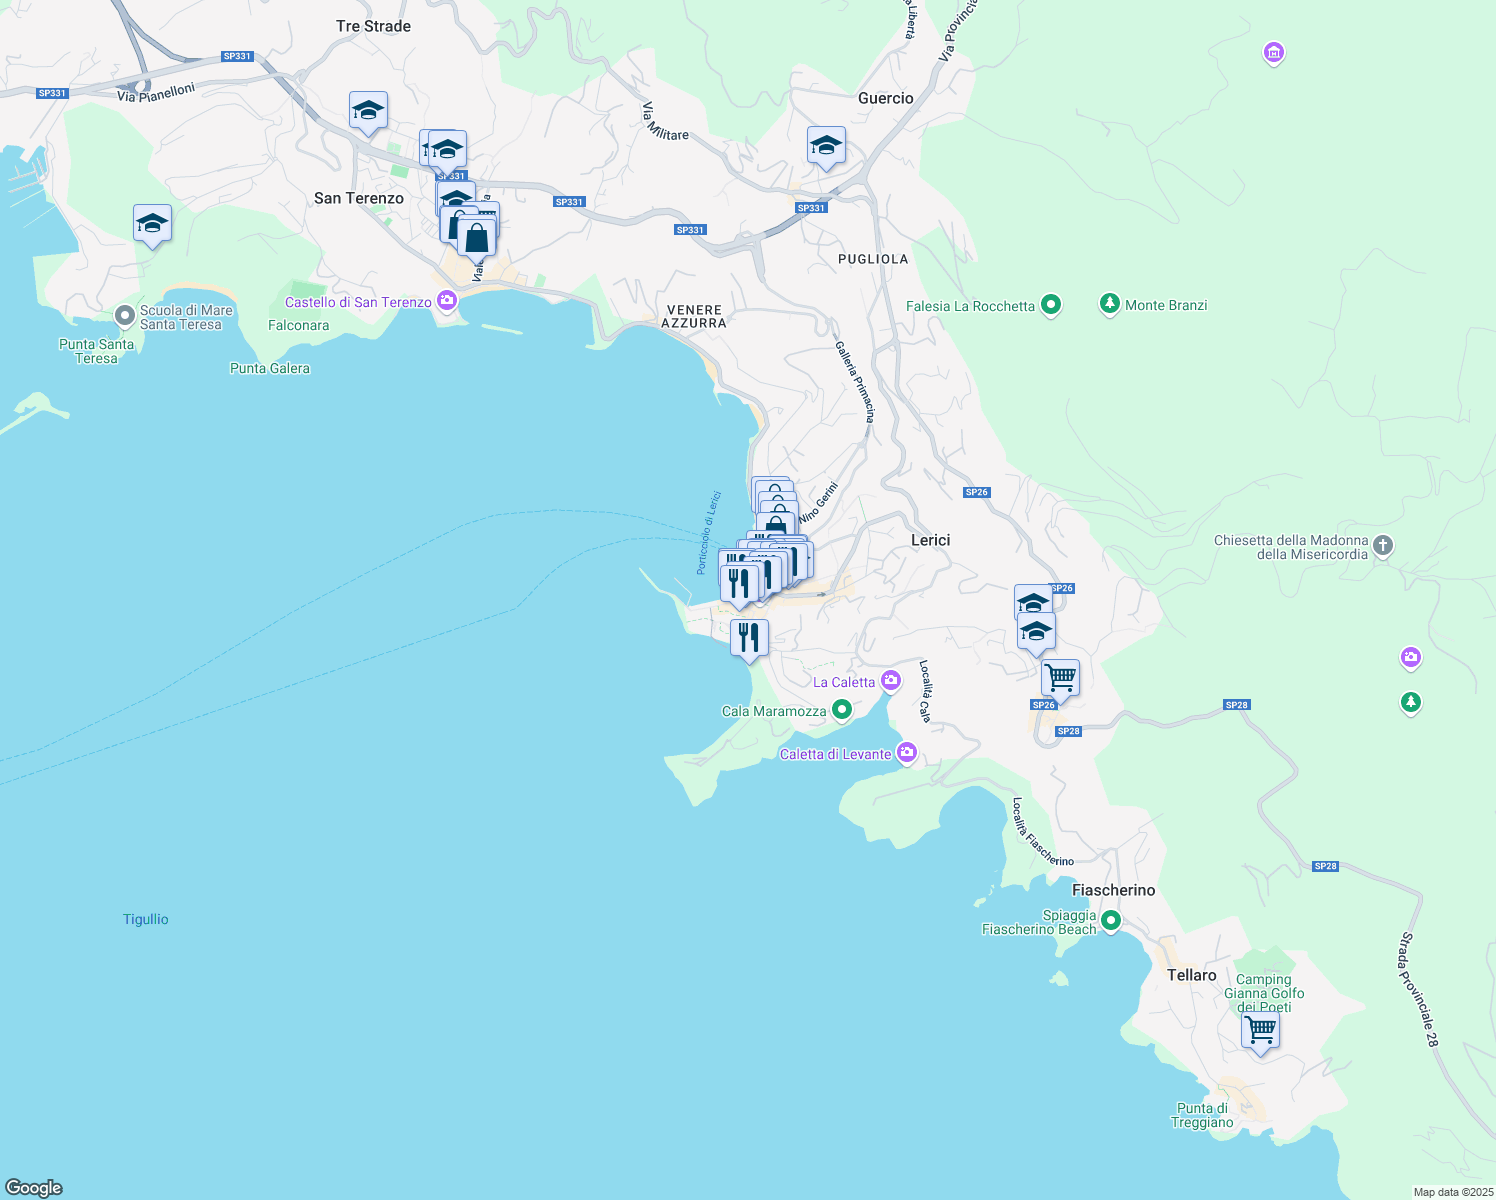
Task: Click the shopping bag marker north of Lerici harbor
Action: pos(776,527)
